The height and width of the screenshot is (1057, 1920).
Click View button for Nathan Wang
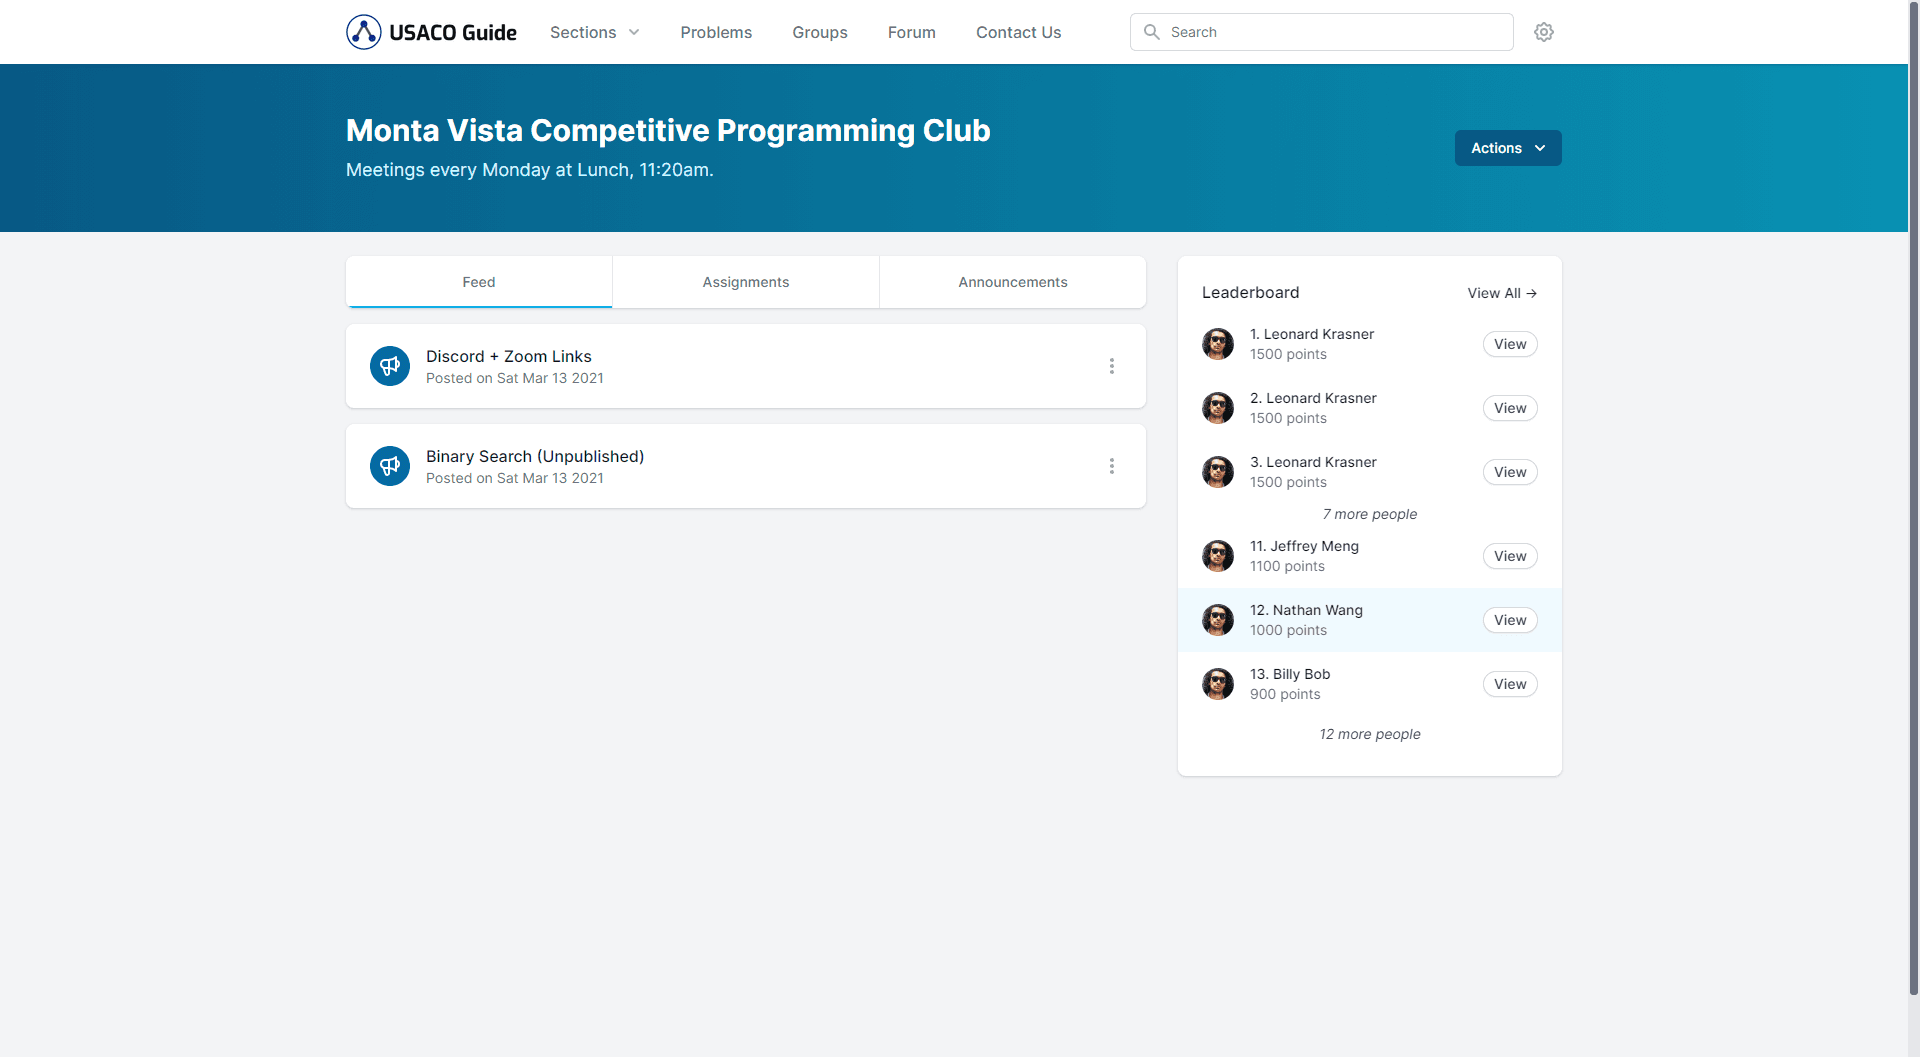click(x=1509, y=620)
